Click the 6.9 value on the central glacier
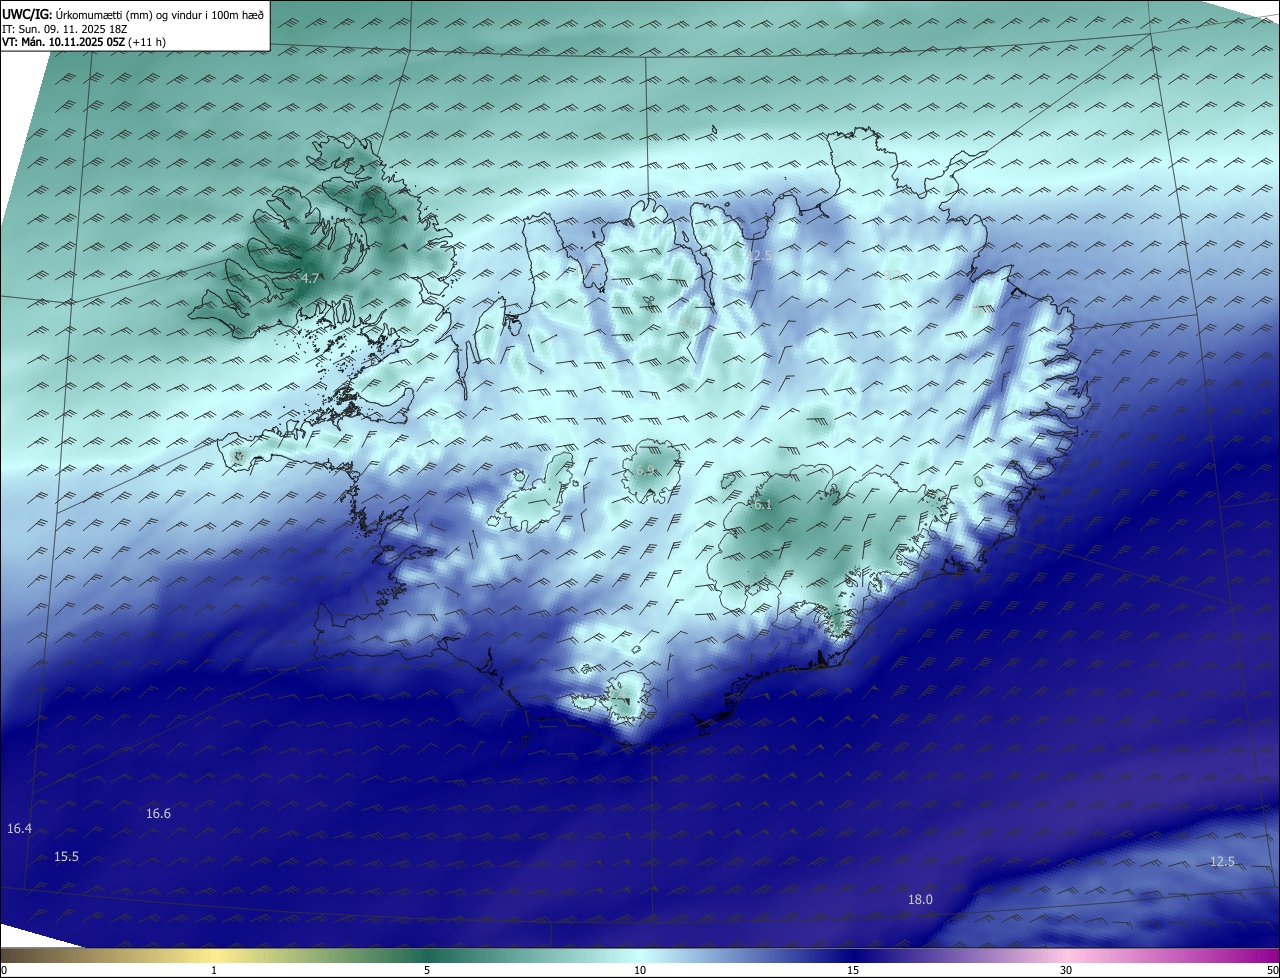The width and height of the screenshot is (1280, 978). (645, 470)
